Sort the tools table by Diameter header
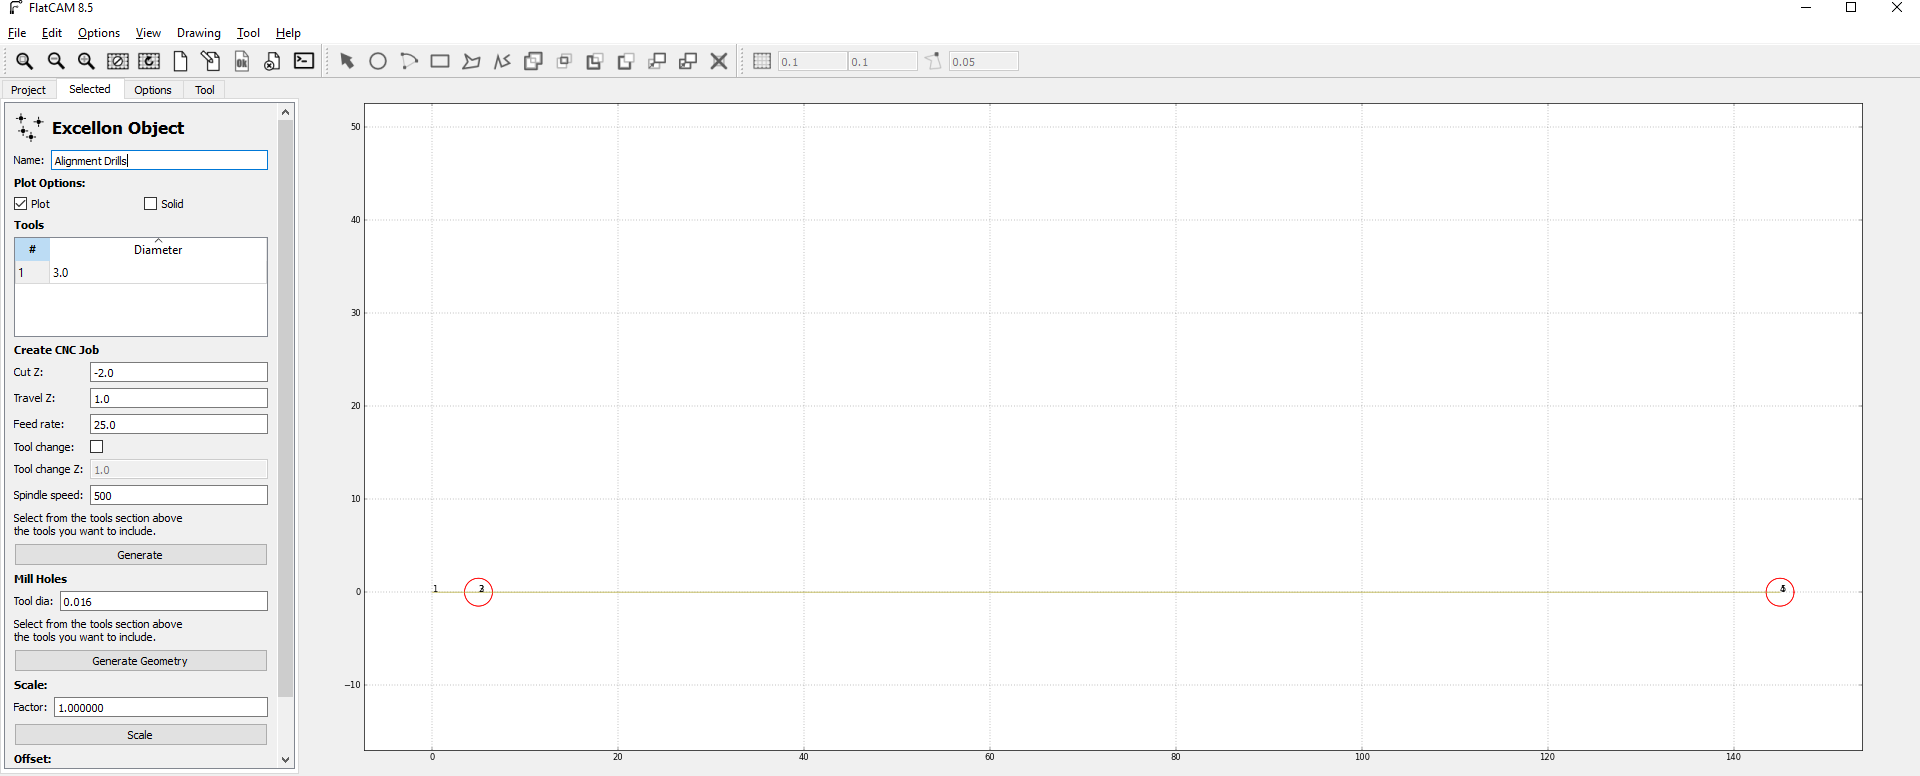Image resolution: width=1920 pixels, height=776 pixels. click(158, 249)
